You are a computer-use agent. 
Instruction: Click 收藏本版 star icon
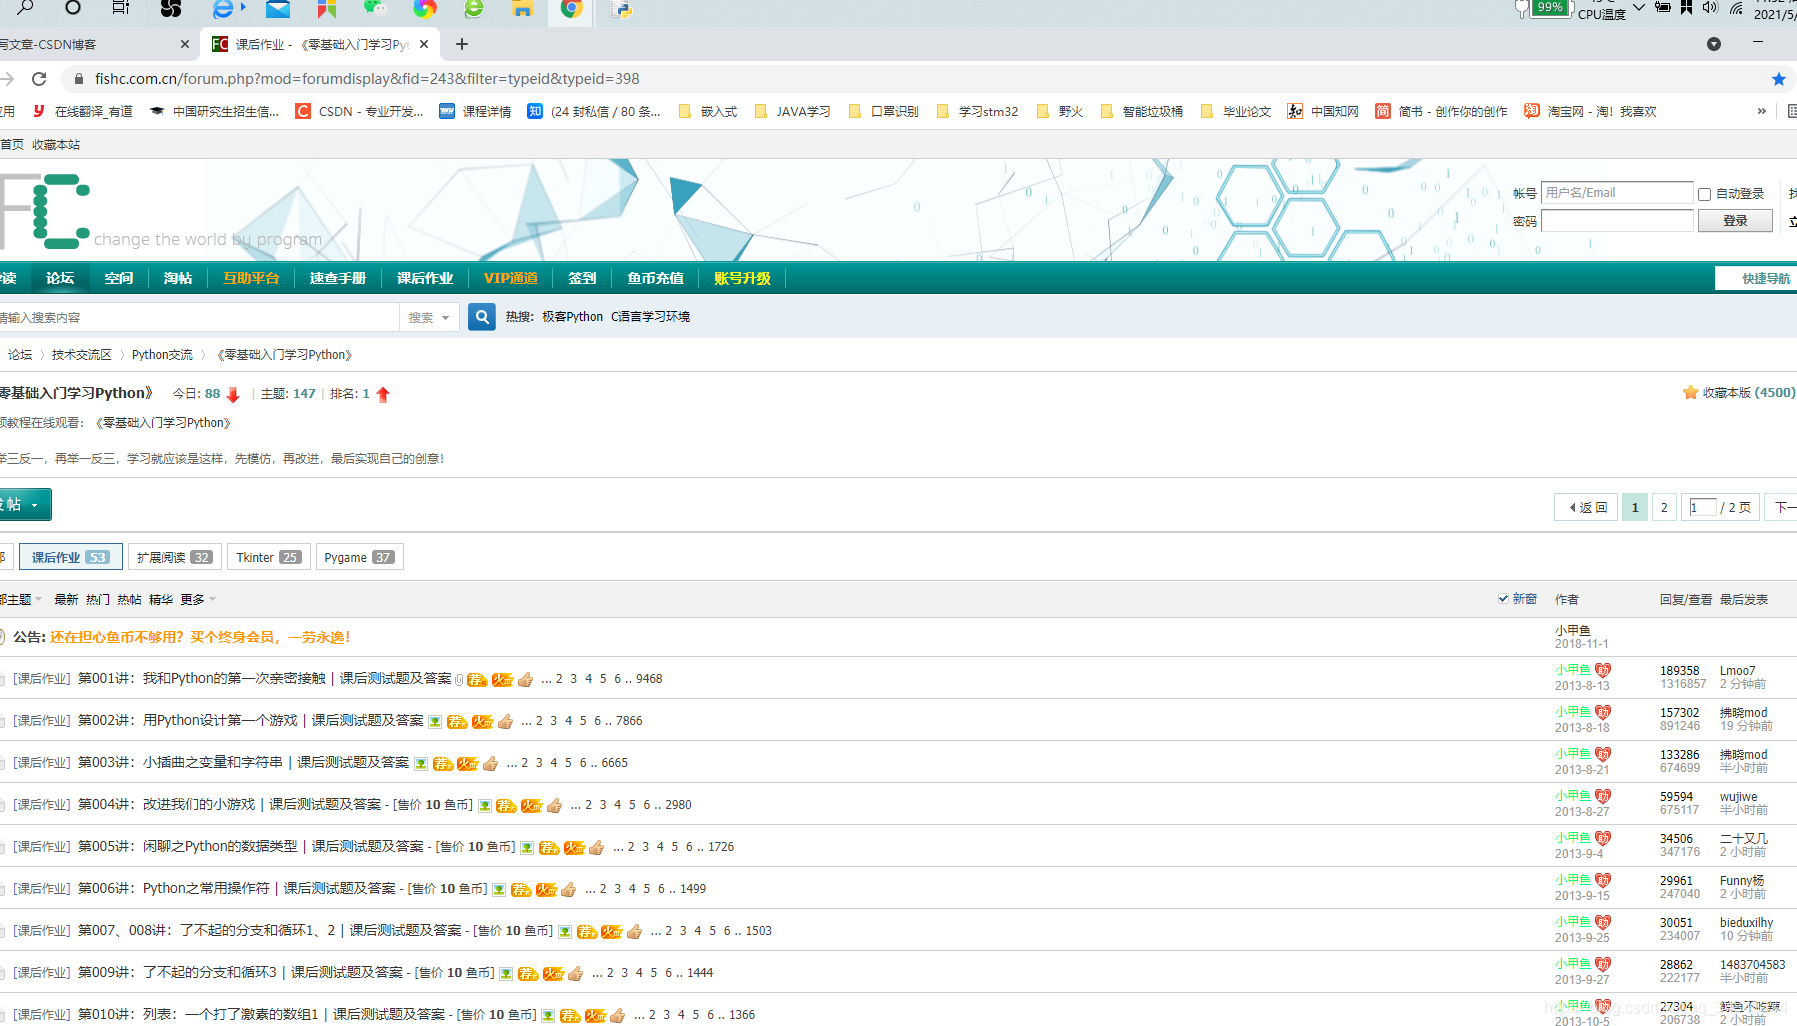click(x=1690, y=393)
